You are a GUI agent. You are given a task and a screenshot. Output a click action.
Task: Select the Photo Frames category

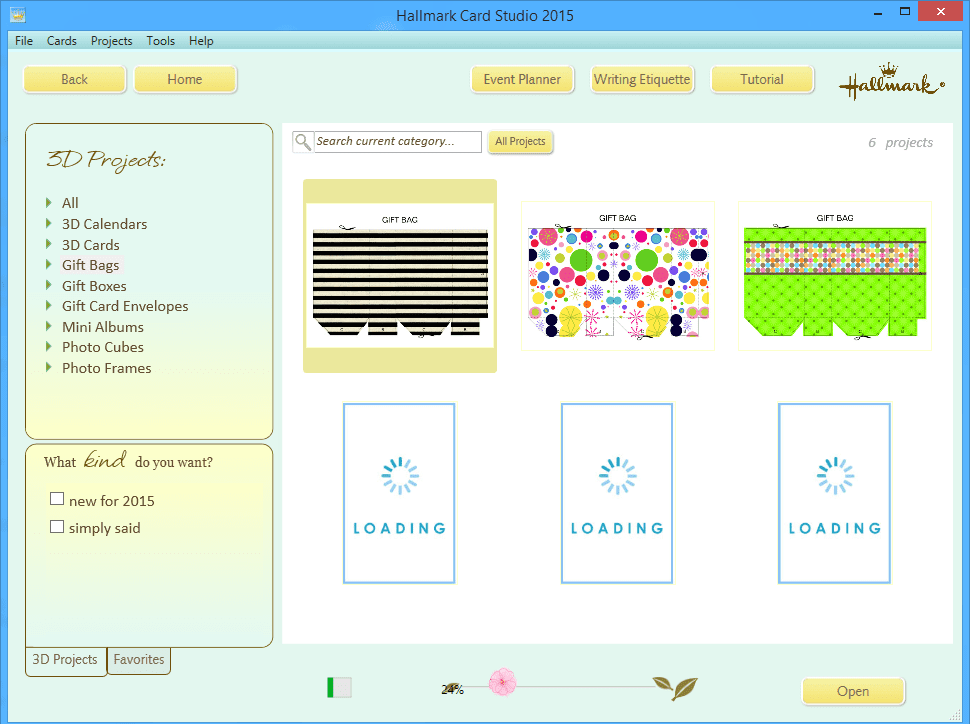[x=106, y=368]
